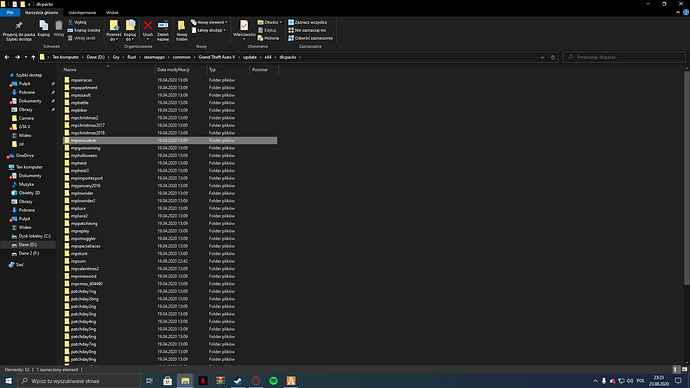690x388 pixels.
Task: Click the Przeszukaj dlcpacks search box
Action: 624,57
